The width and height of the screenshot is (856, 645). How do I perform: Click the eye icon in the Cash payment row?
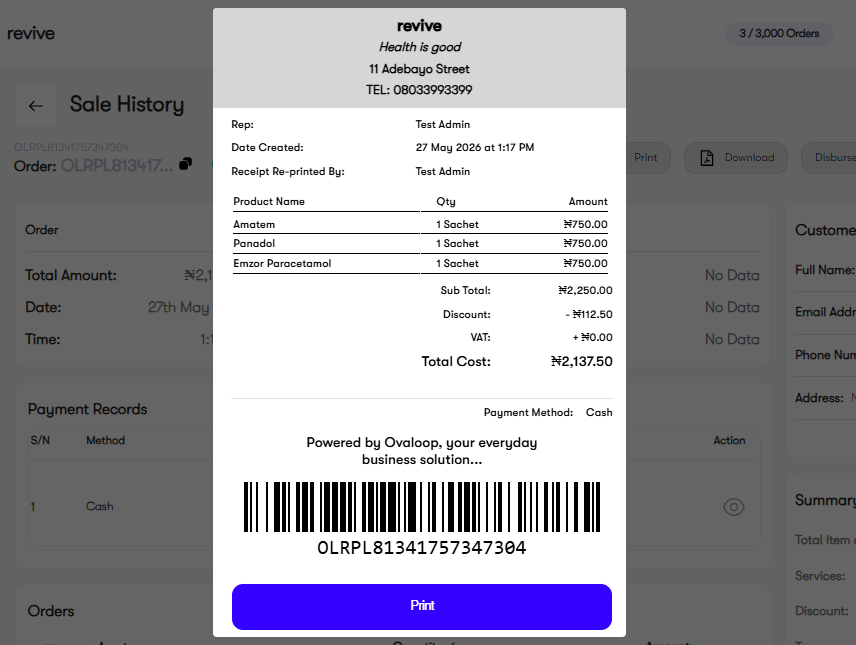pyautogui.click(x=734, y=507)
